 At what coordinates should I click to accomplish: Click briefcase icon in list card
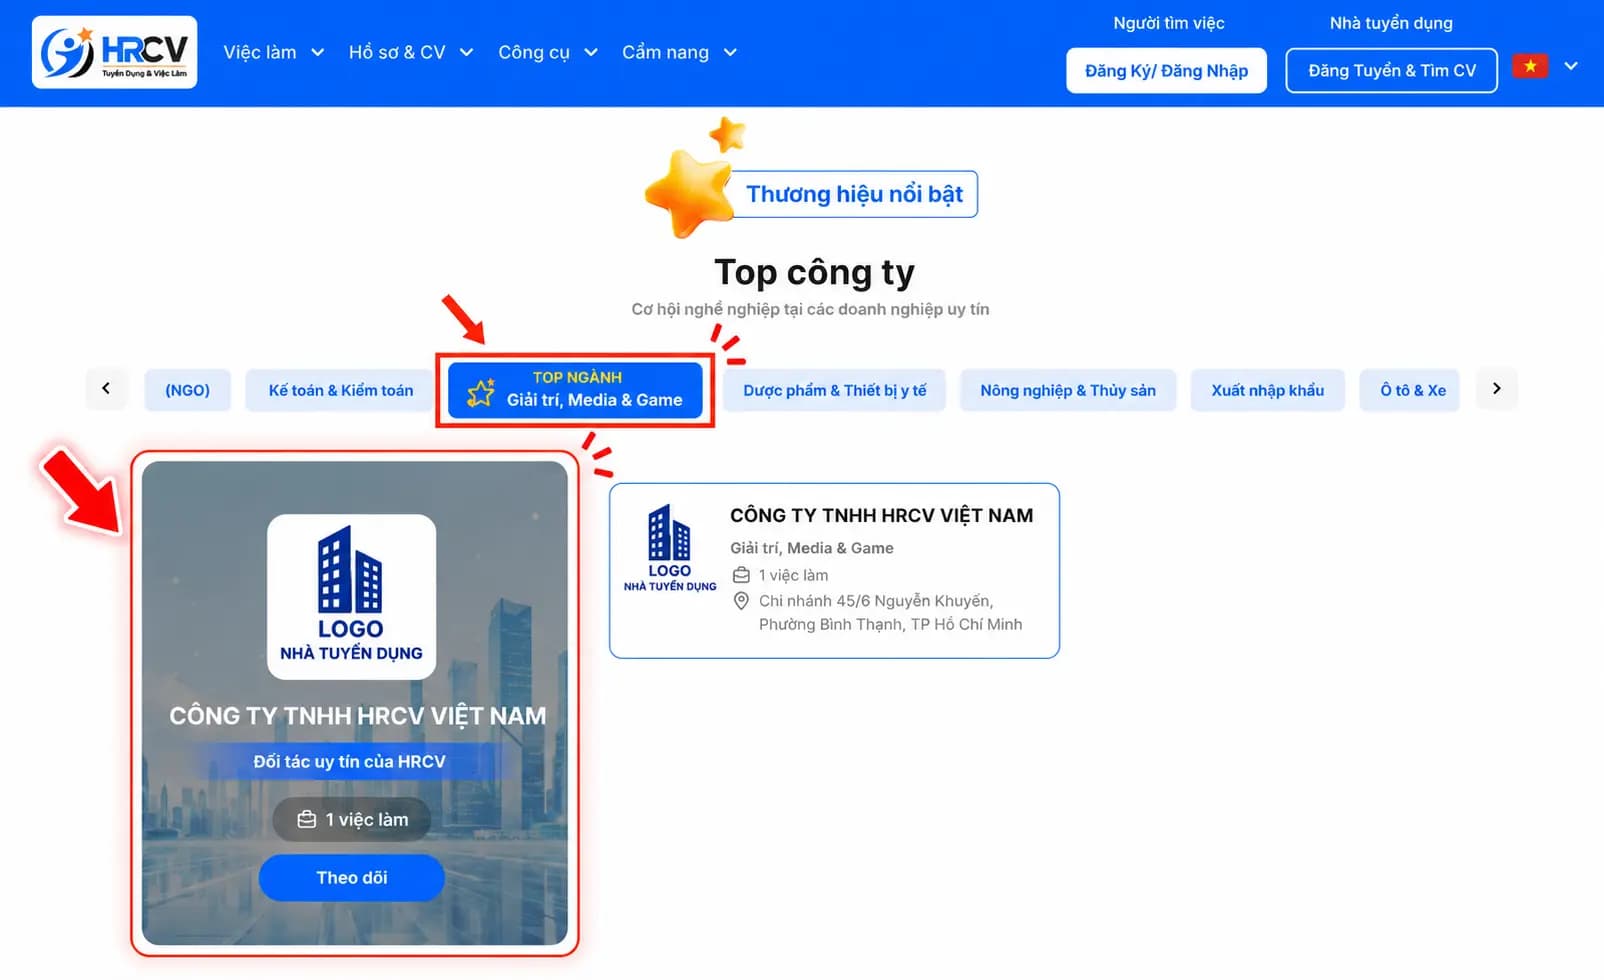(x=741, y=575)
